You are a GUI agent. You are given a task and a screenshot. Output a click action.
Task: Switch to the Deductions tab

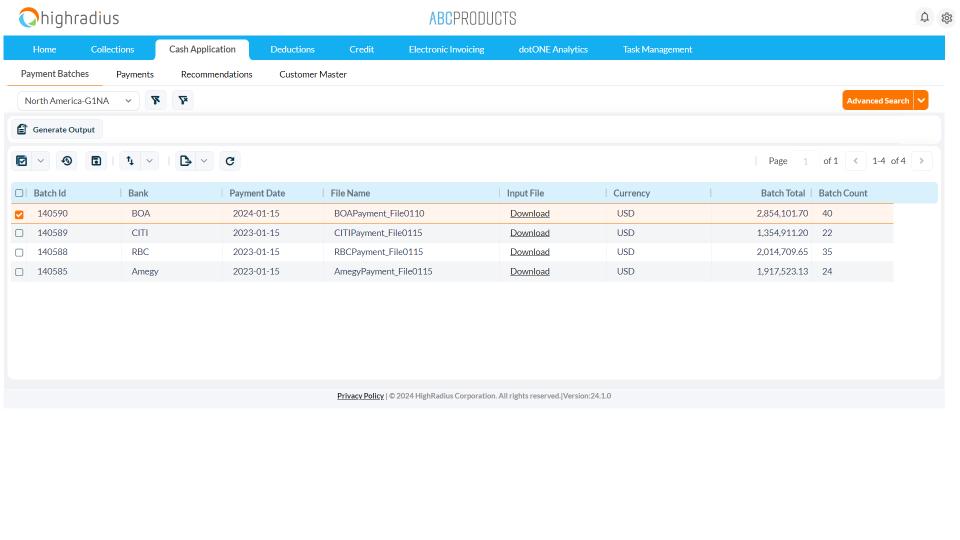click(292, 49)
